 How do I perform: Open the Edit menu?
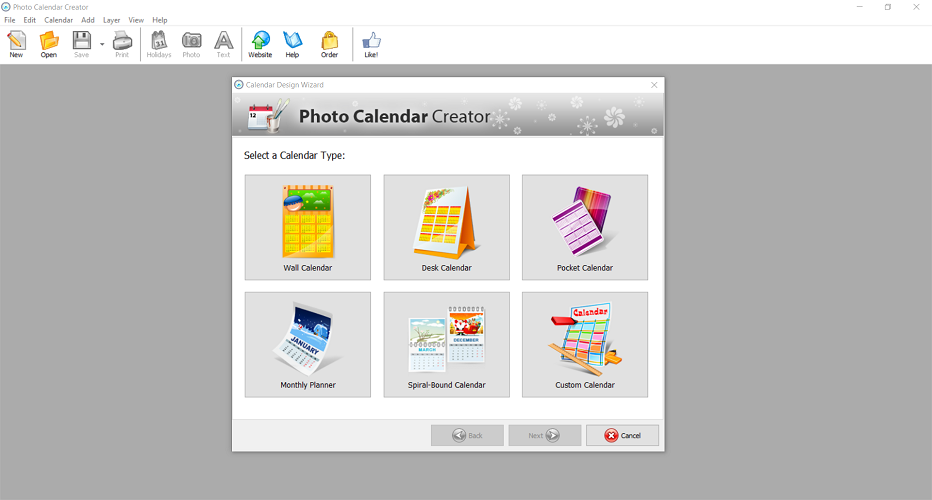pyautogui.click(x=30, y=20)
